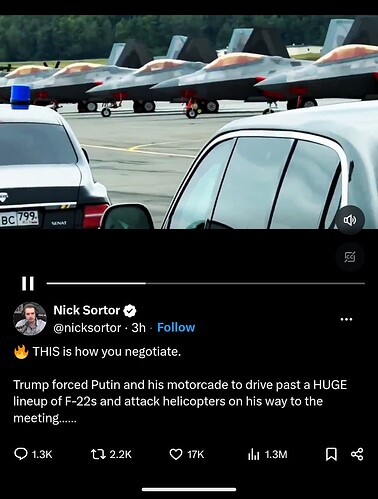Viewport: 378px width, 499px height.
Task: Open the Nick Sortor display name
Action: coord(86,310)
